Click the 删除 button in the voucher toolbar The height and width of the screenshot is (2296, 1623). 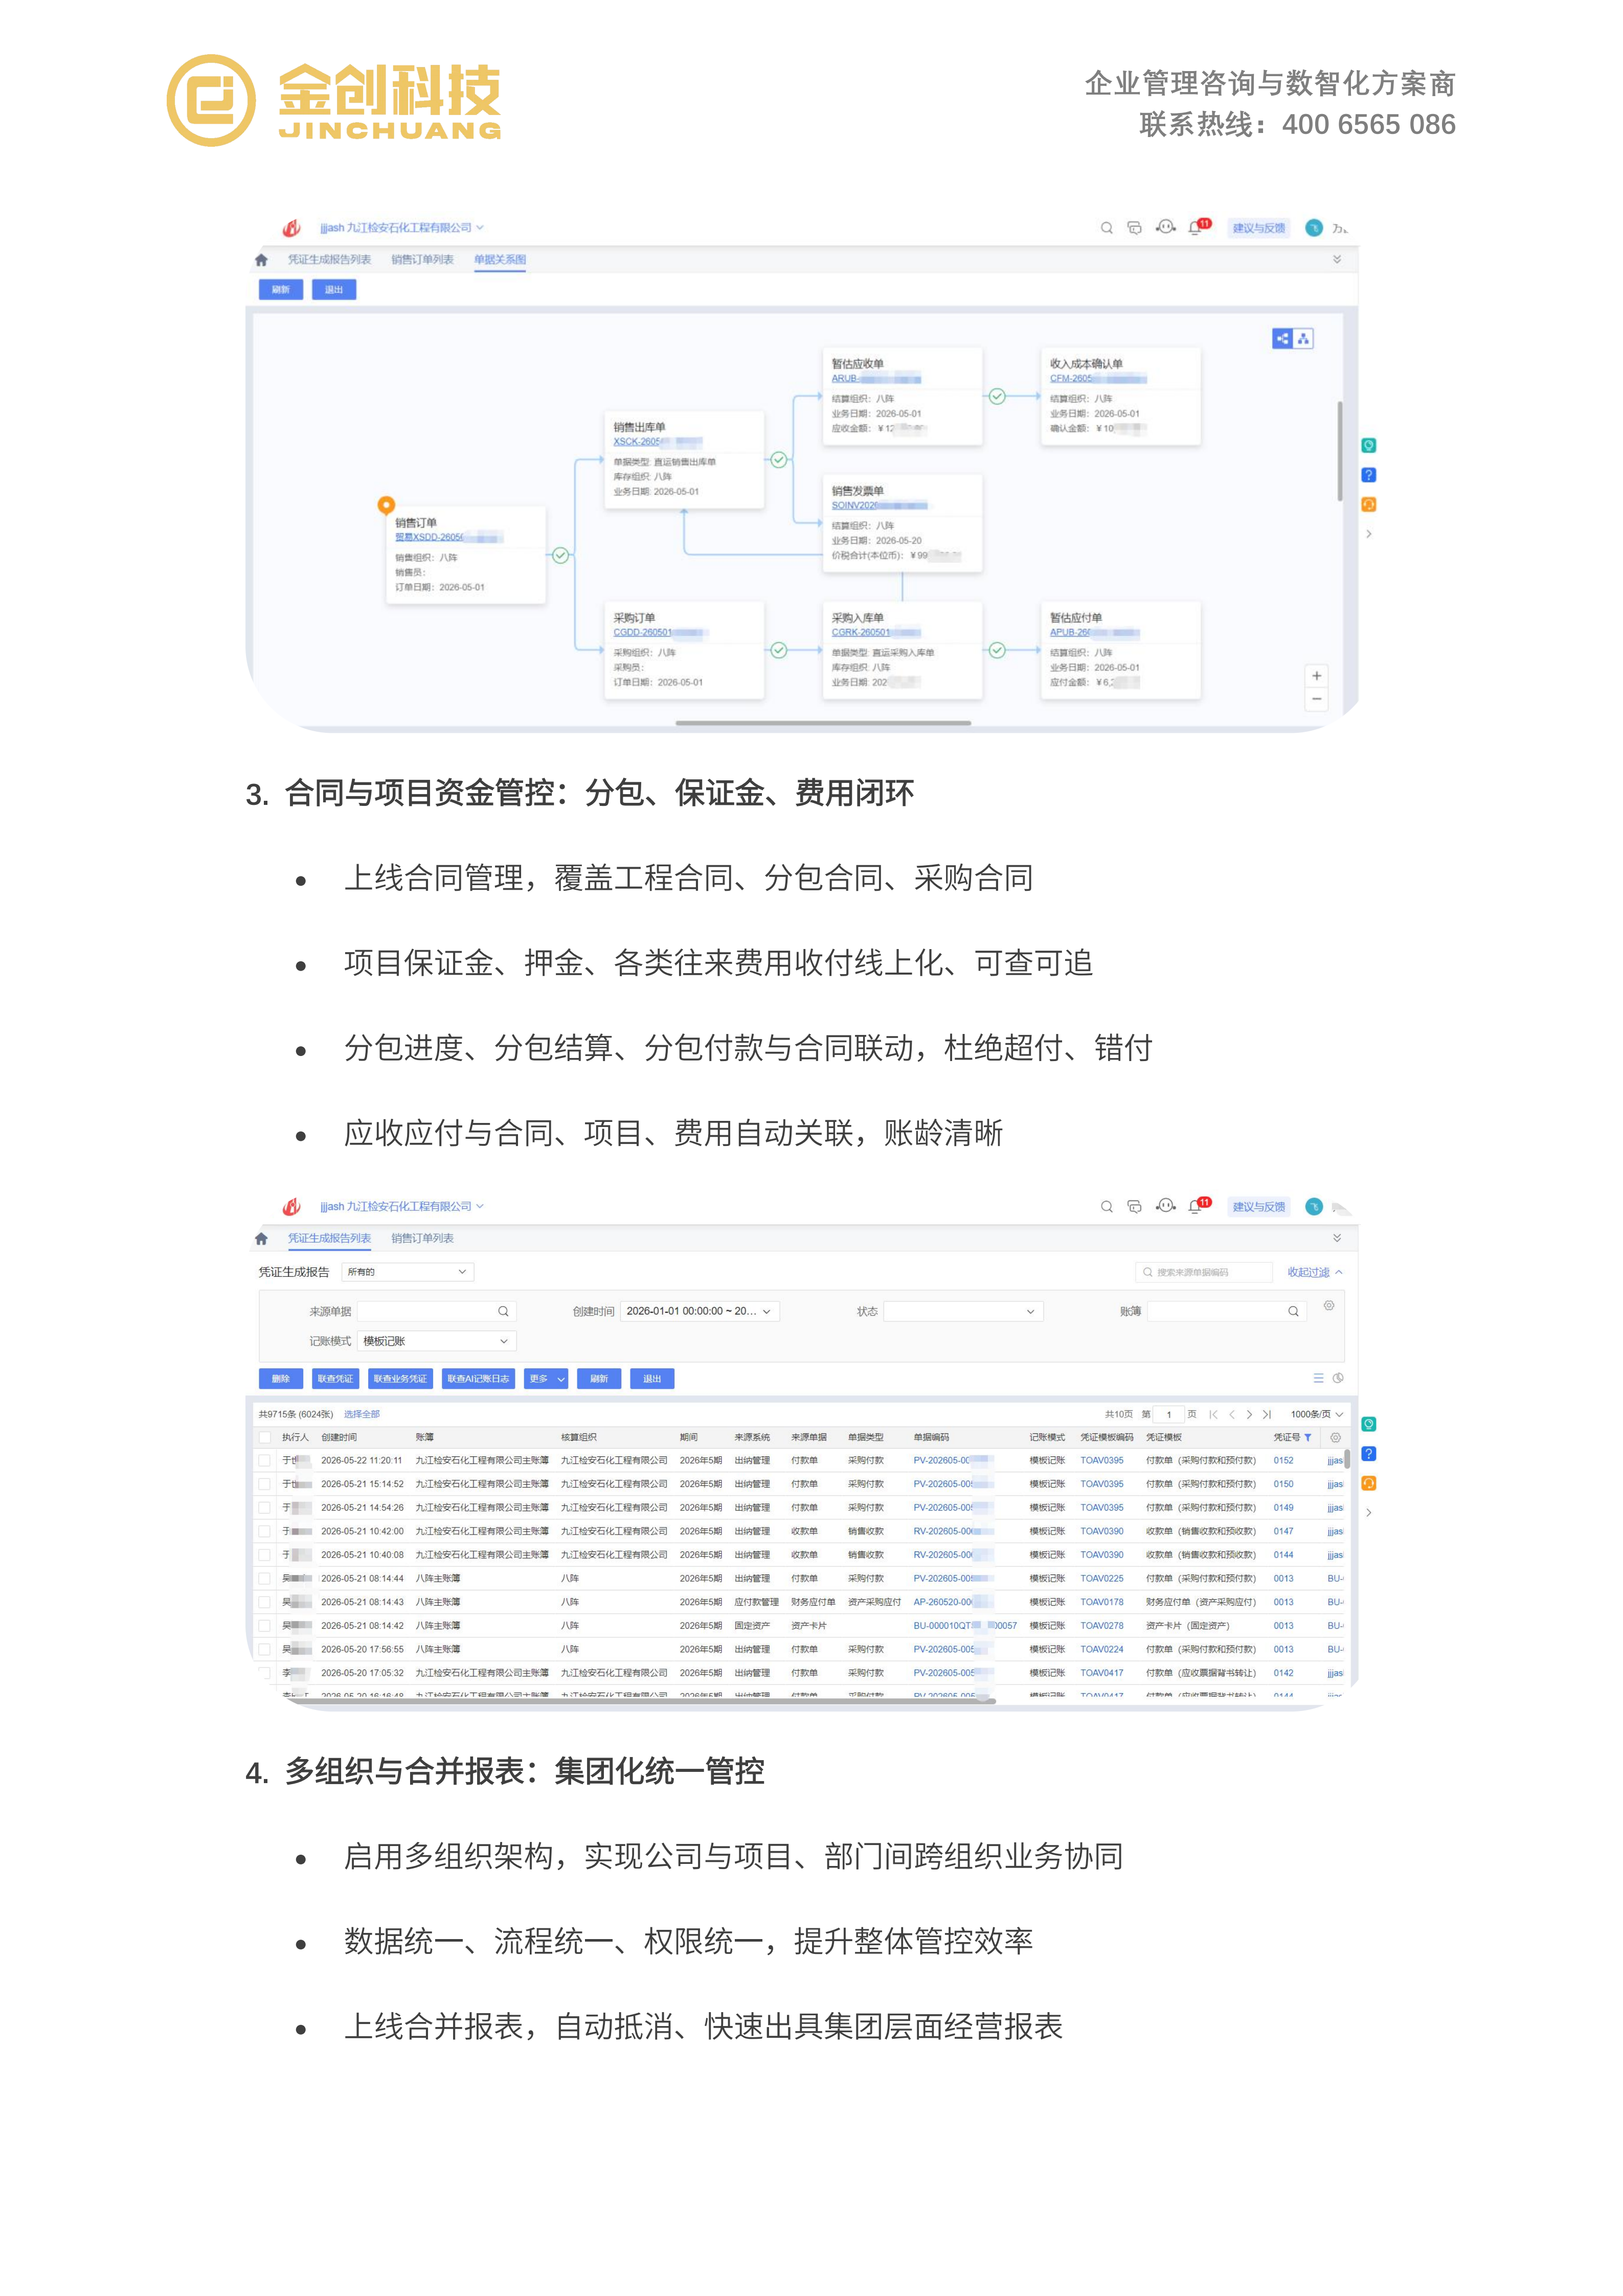(281, 1380)
